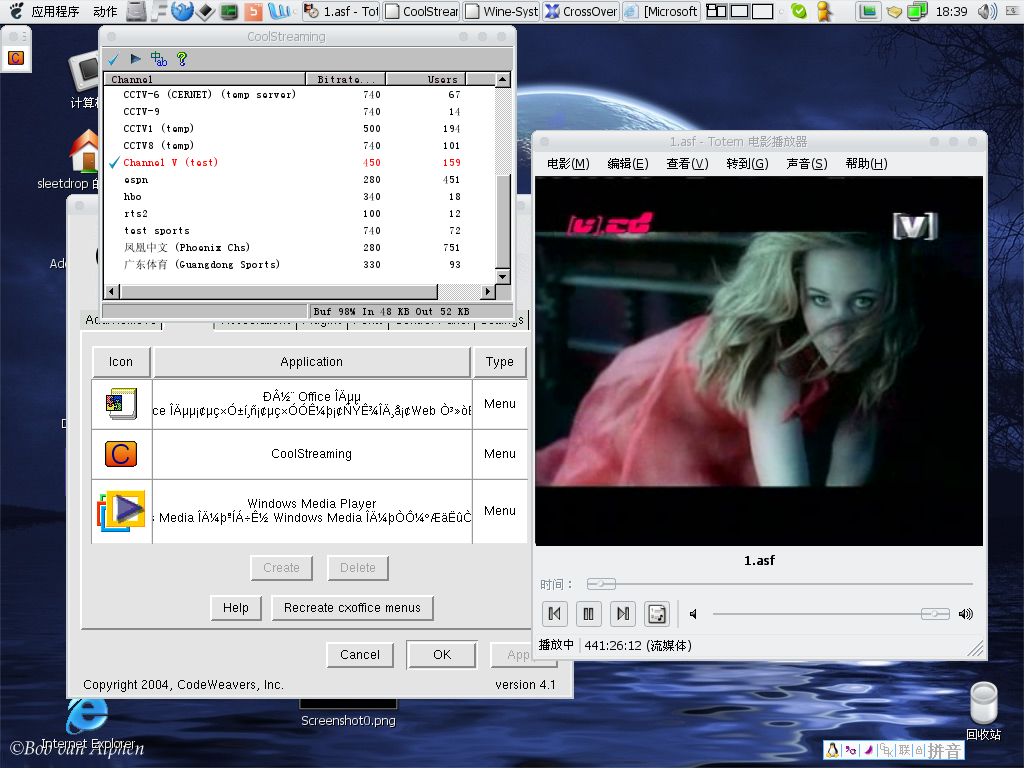The width and height of the screenshot is (1024, 768).
Task: Click the language encoding icon in CoolStreaming toolbar
Action: tap(159, 59)
